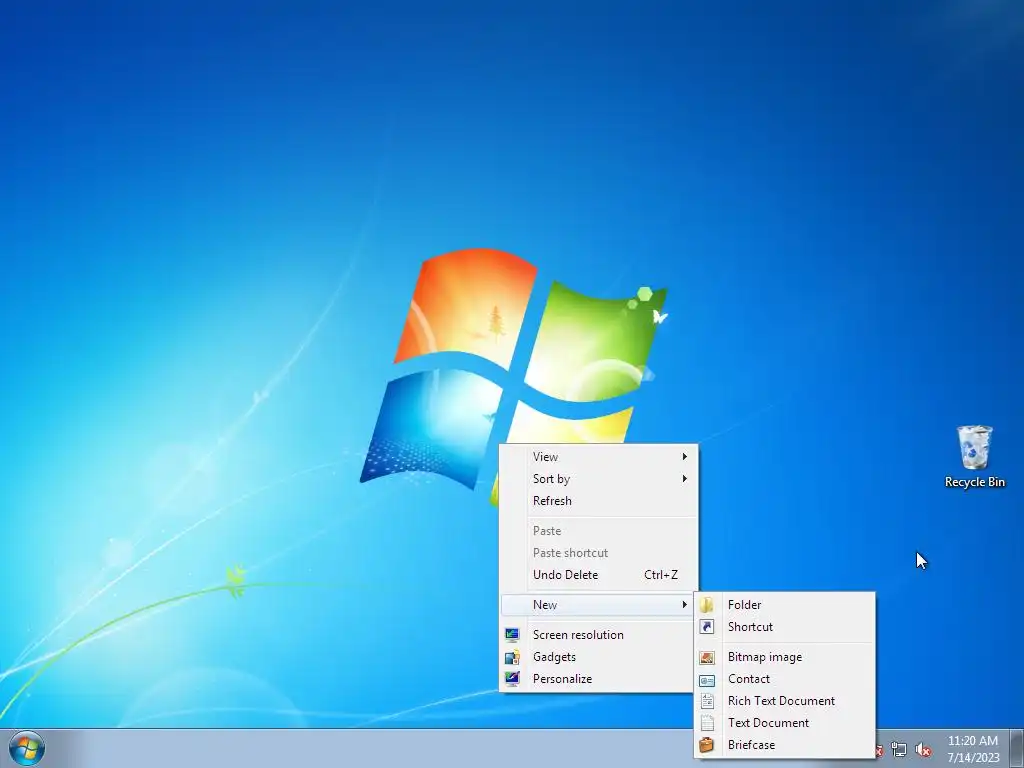Select the Briefcase option
Image resolution: width=1024 pixels, height=768 pixels.
point(784,745)
